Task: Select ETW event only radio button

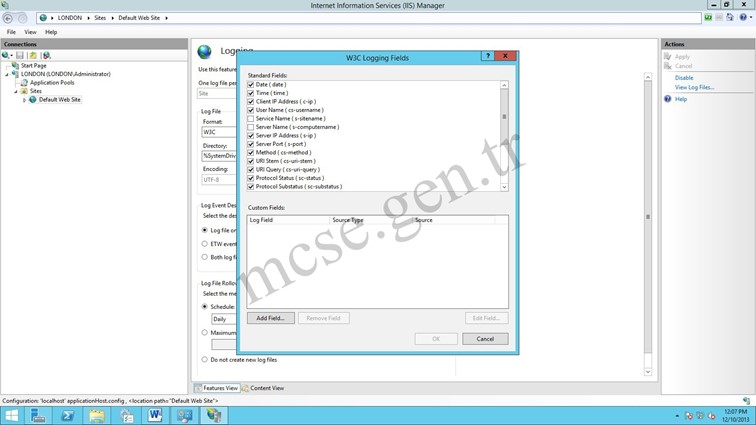Action: [204, 244]
